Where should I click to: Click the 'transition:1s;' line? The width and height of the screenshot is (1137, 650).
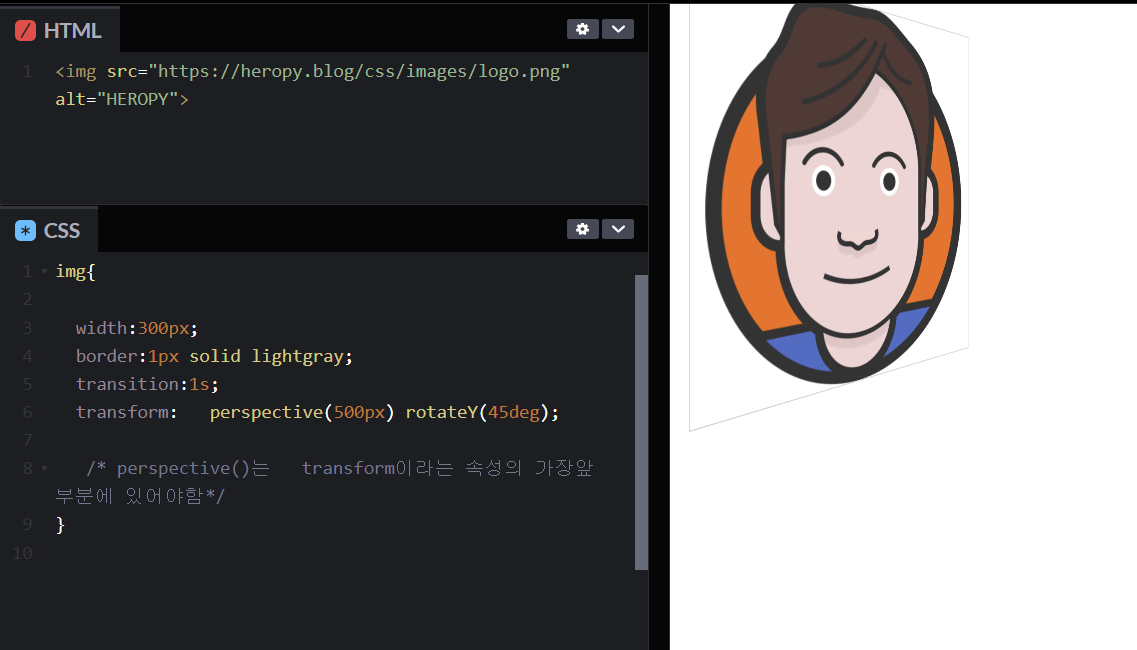tap(147, 384)
